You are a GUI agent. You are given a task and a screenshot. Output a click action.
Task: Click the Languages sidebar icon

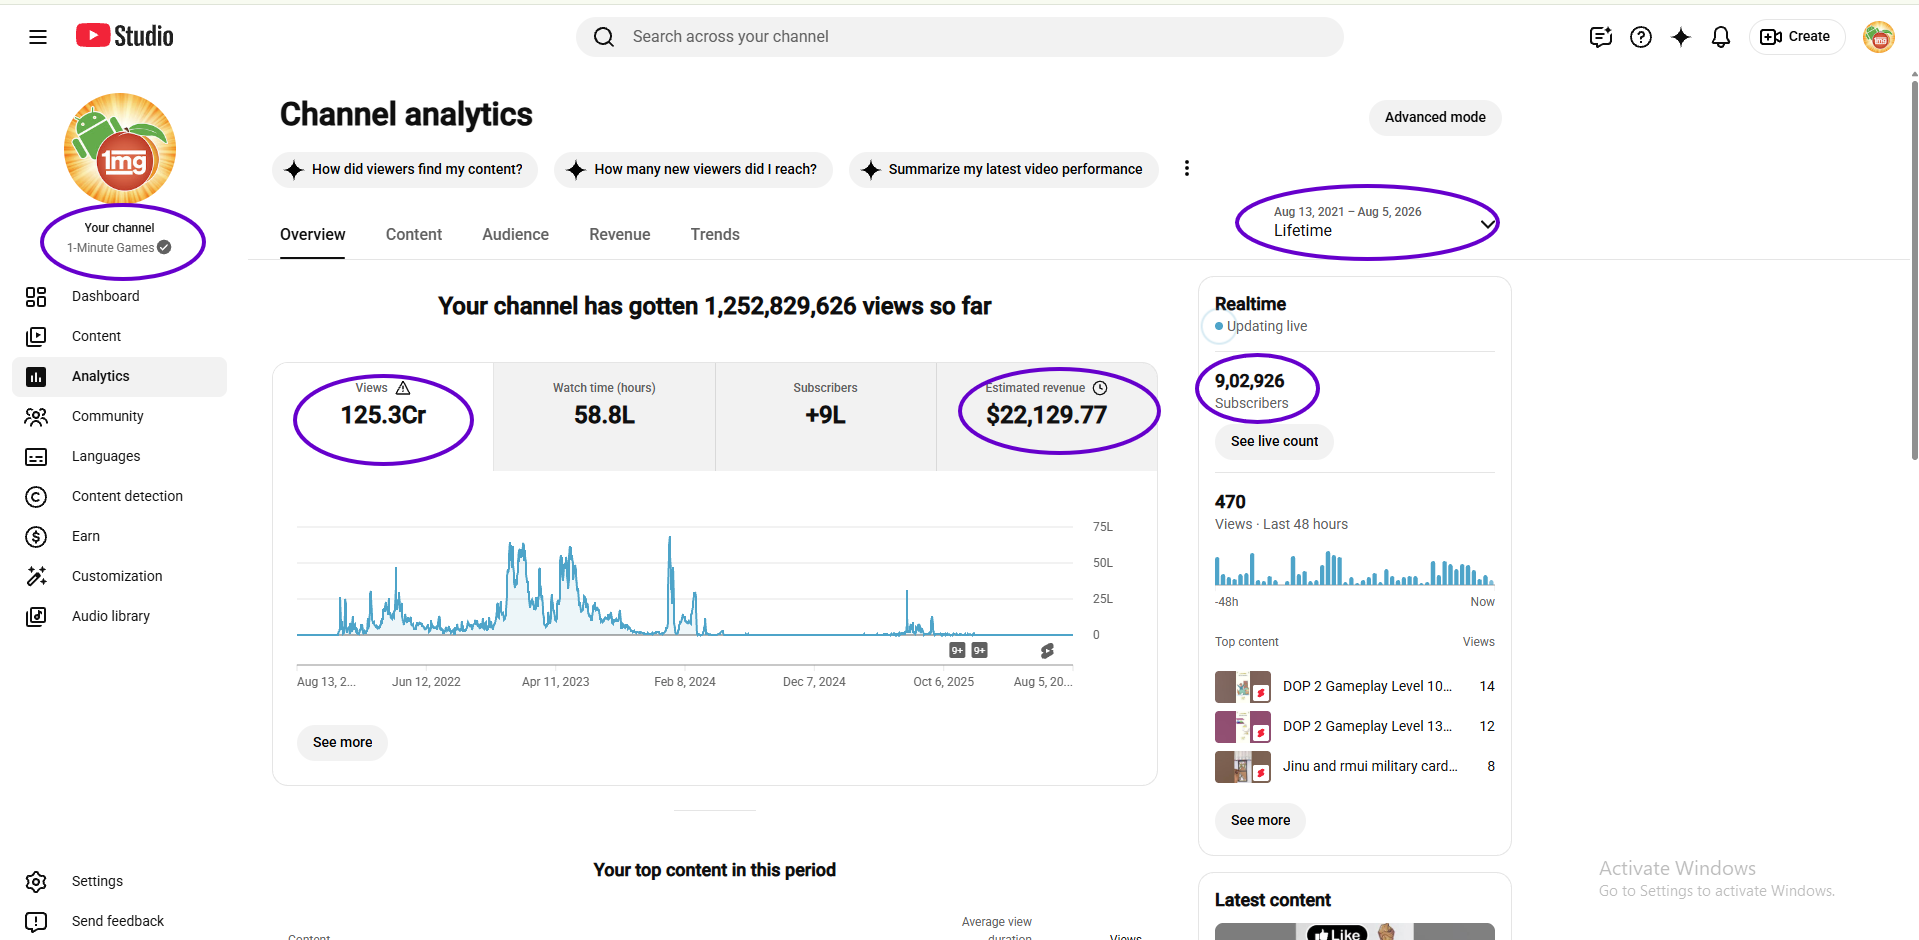pos(36,457)
